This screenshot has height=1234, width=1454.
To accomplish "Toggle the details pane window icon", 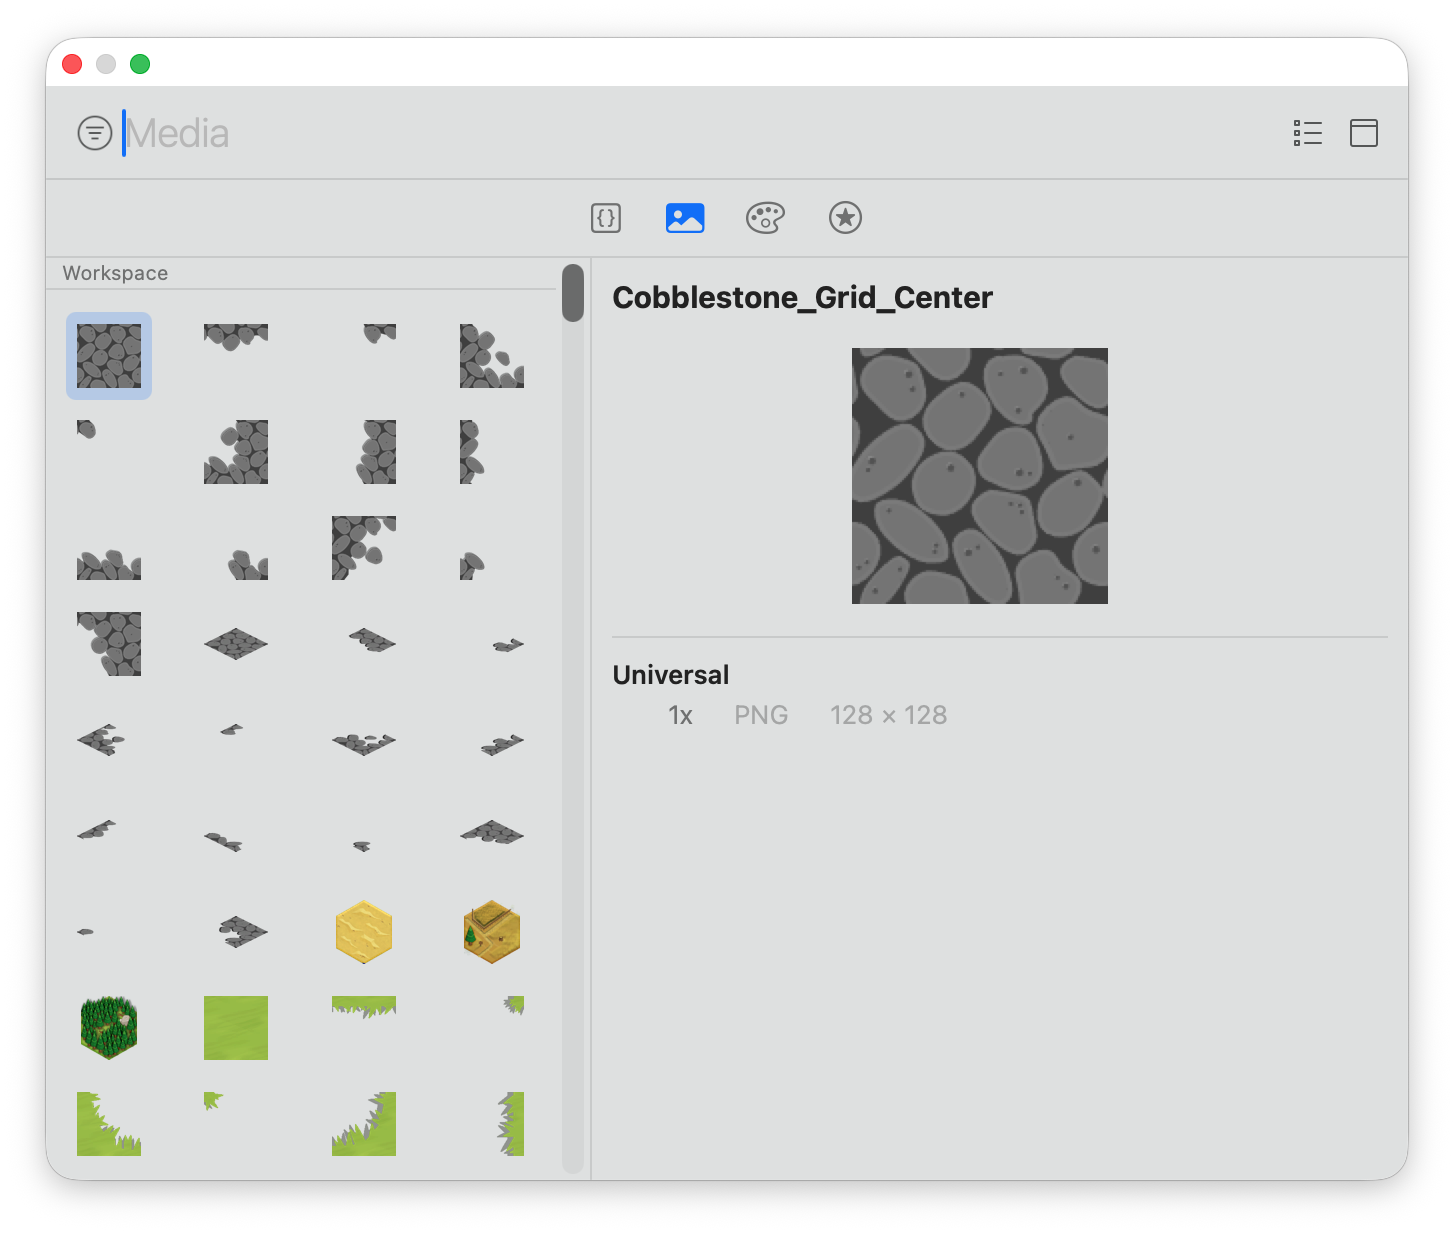I will pos(1363,133).
